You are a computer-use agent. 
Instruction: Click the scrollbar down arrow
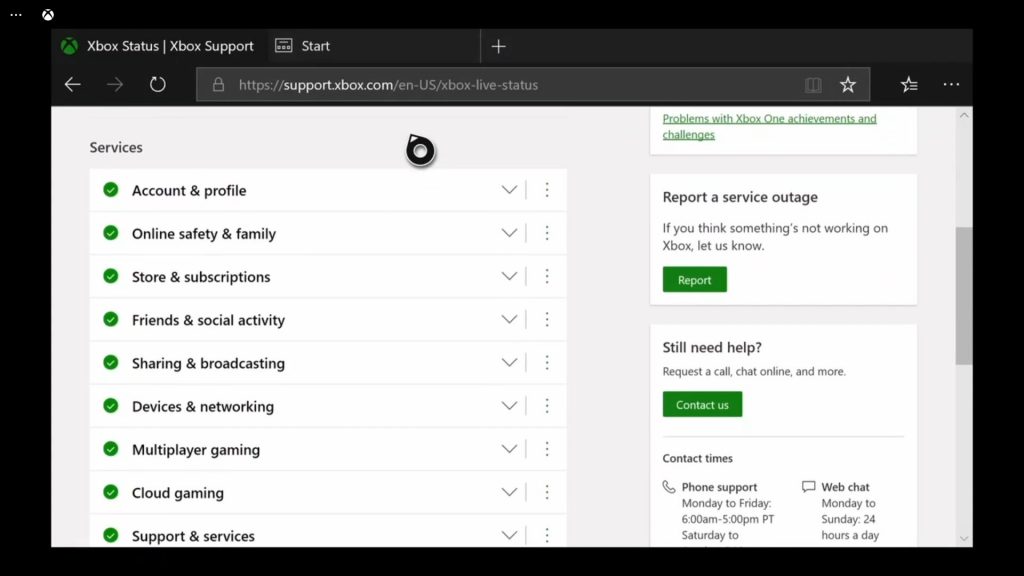pos(964,539)
